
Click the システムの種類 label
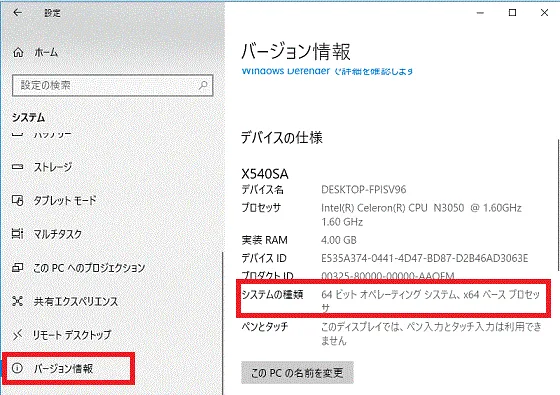point(272,295)
